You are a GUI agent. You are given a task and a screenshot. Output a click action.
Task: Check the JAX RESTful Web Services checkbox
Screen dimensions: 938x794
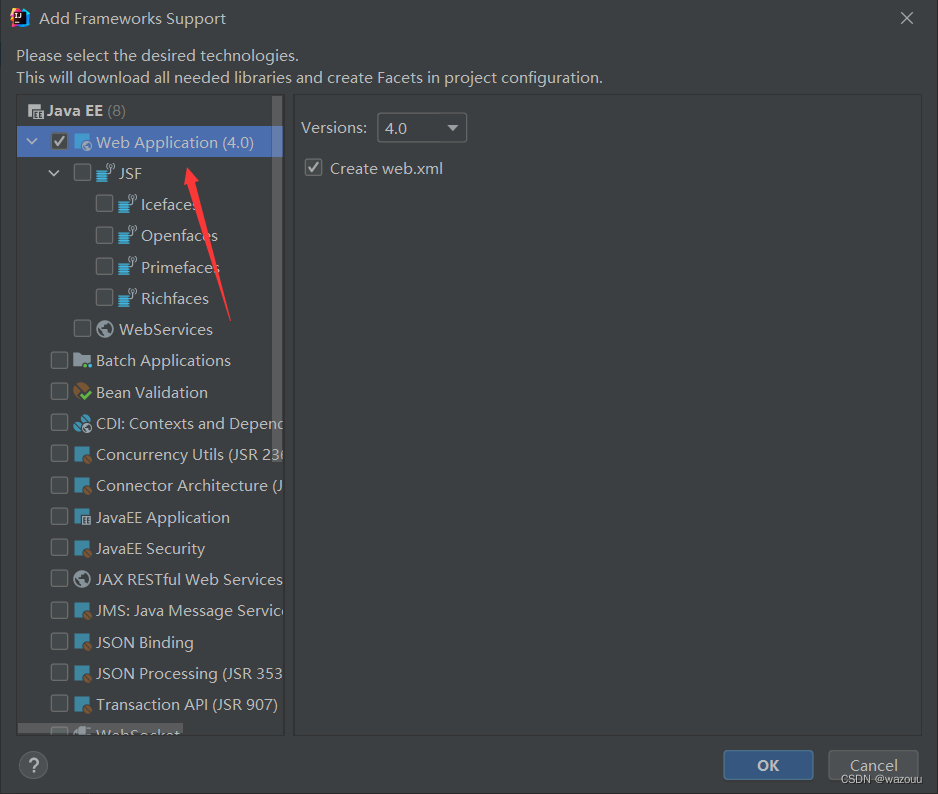(59, 579)
